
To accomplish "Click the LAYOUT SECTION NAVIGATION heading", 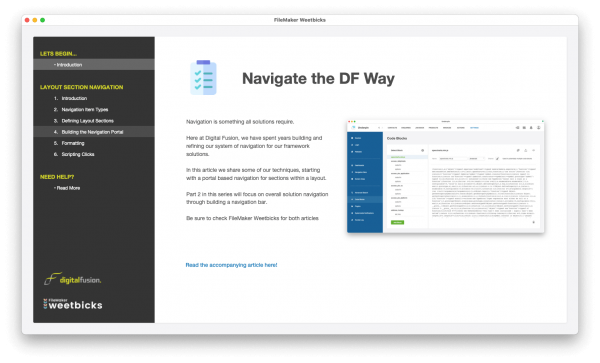I will coord(82,87).
